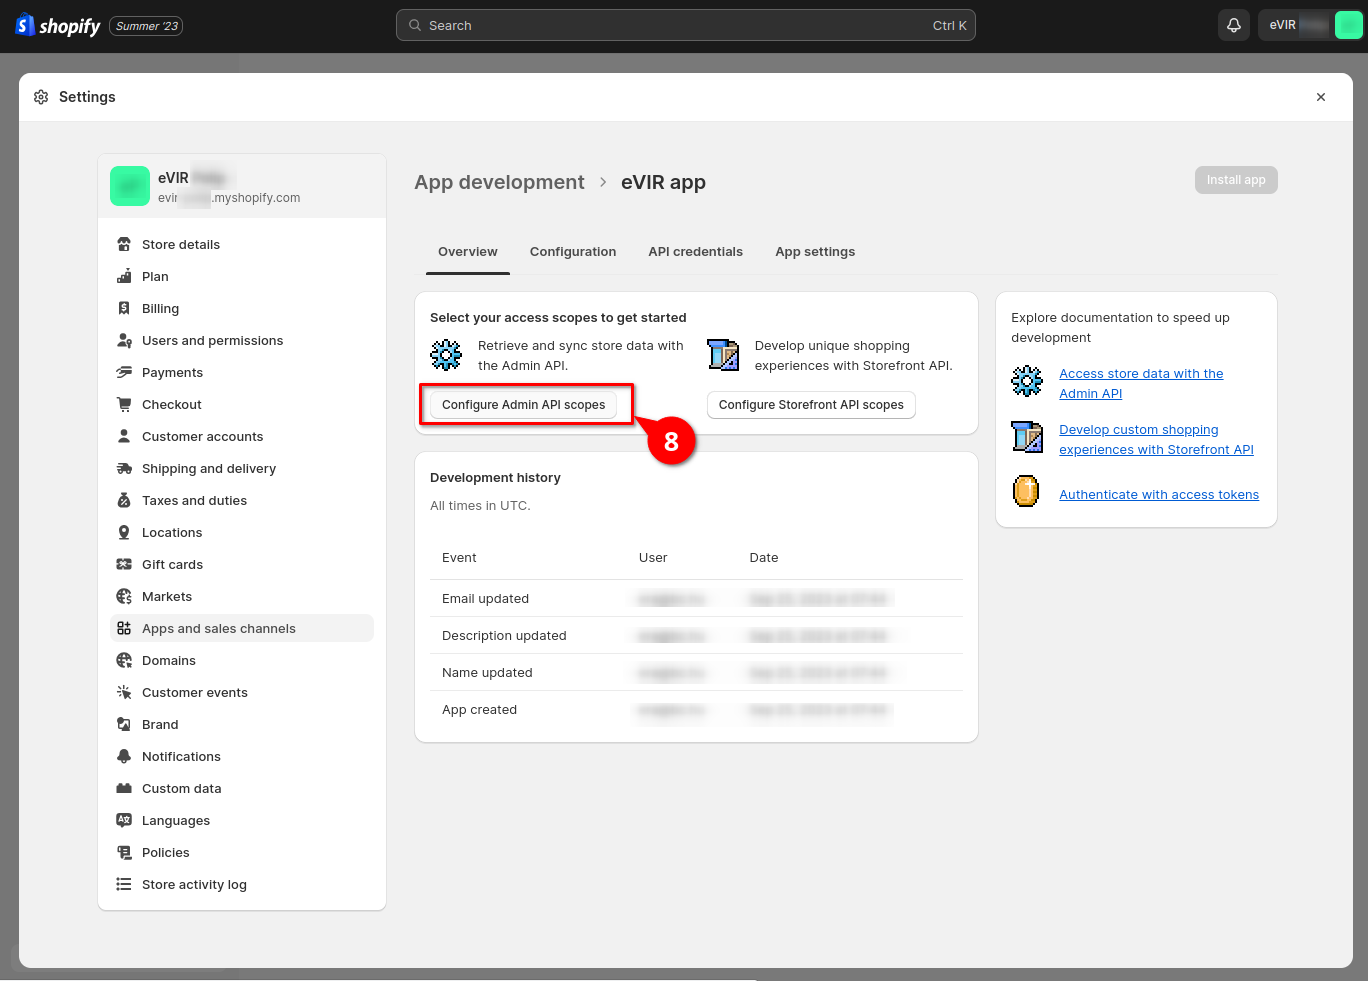This screenshot has height=981, width=1368.
Task: Open the API credentials tab
Action: 695,252
